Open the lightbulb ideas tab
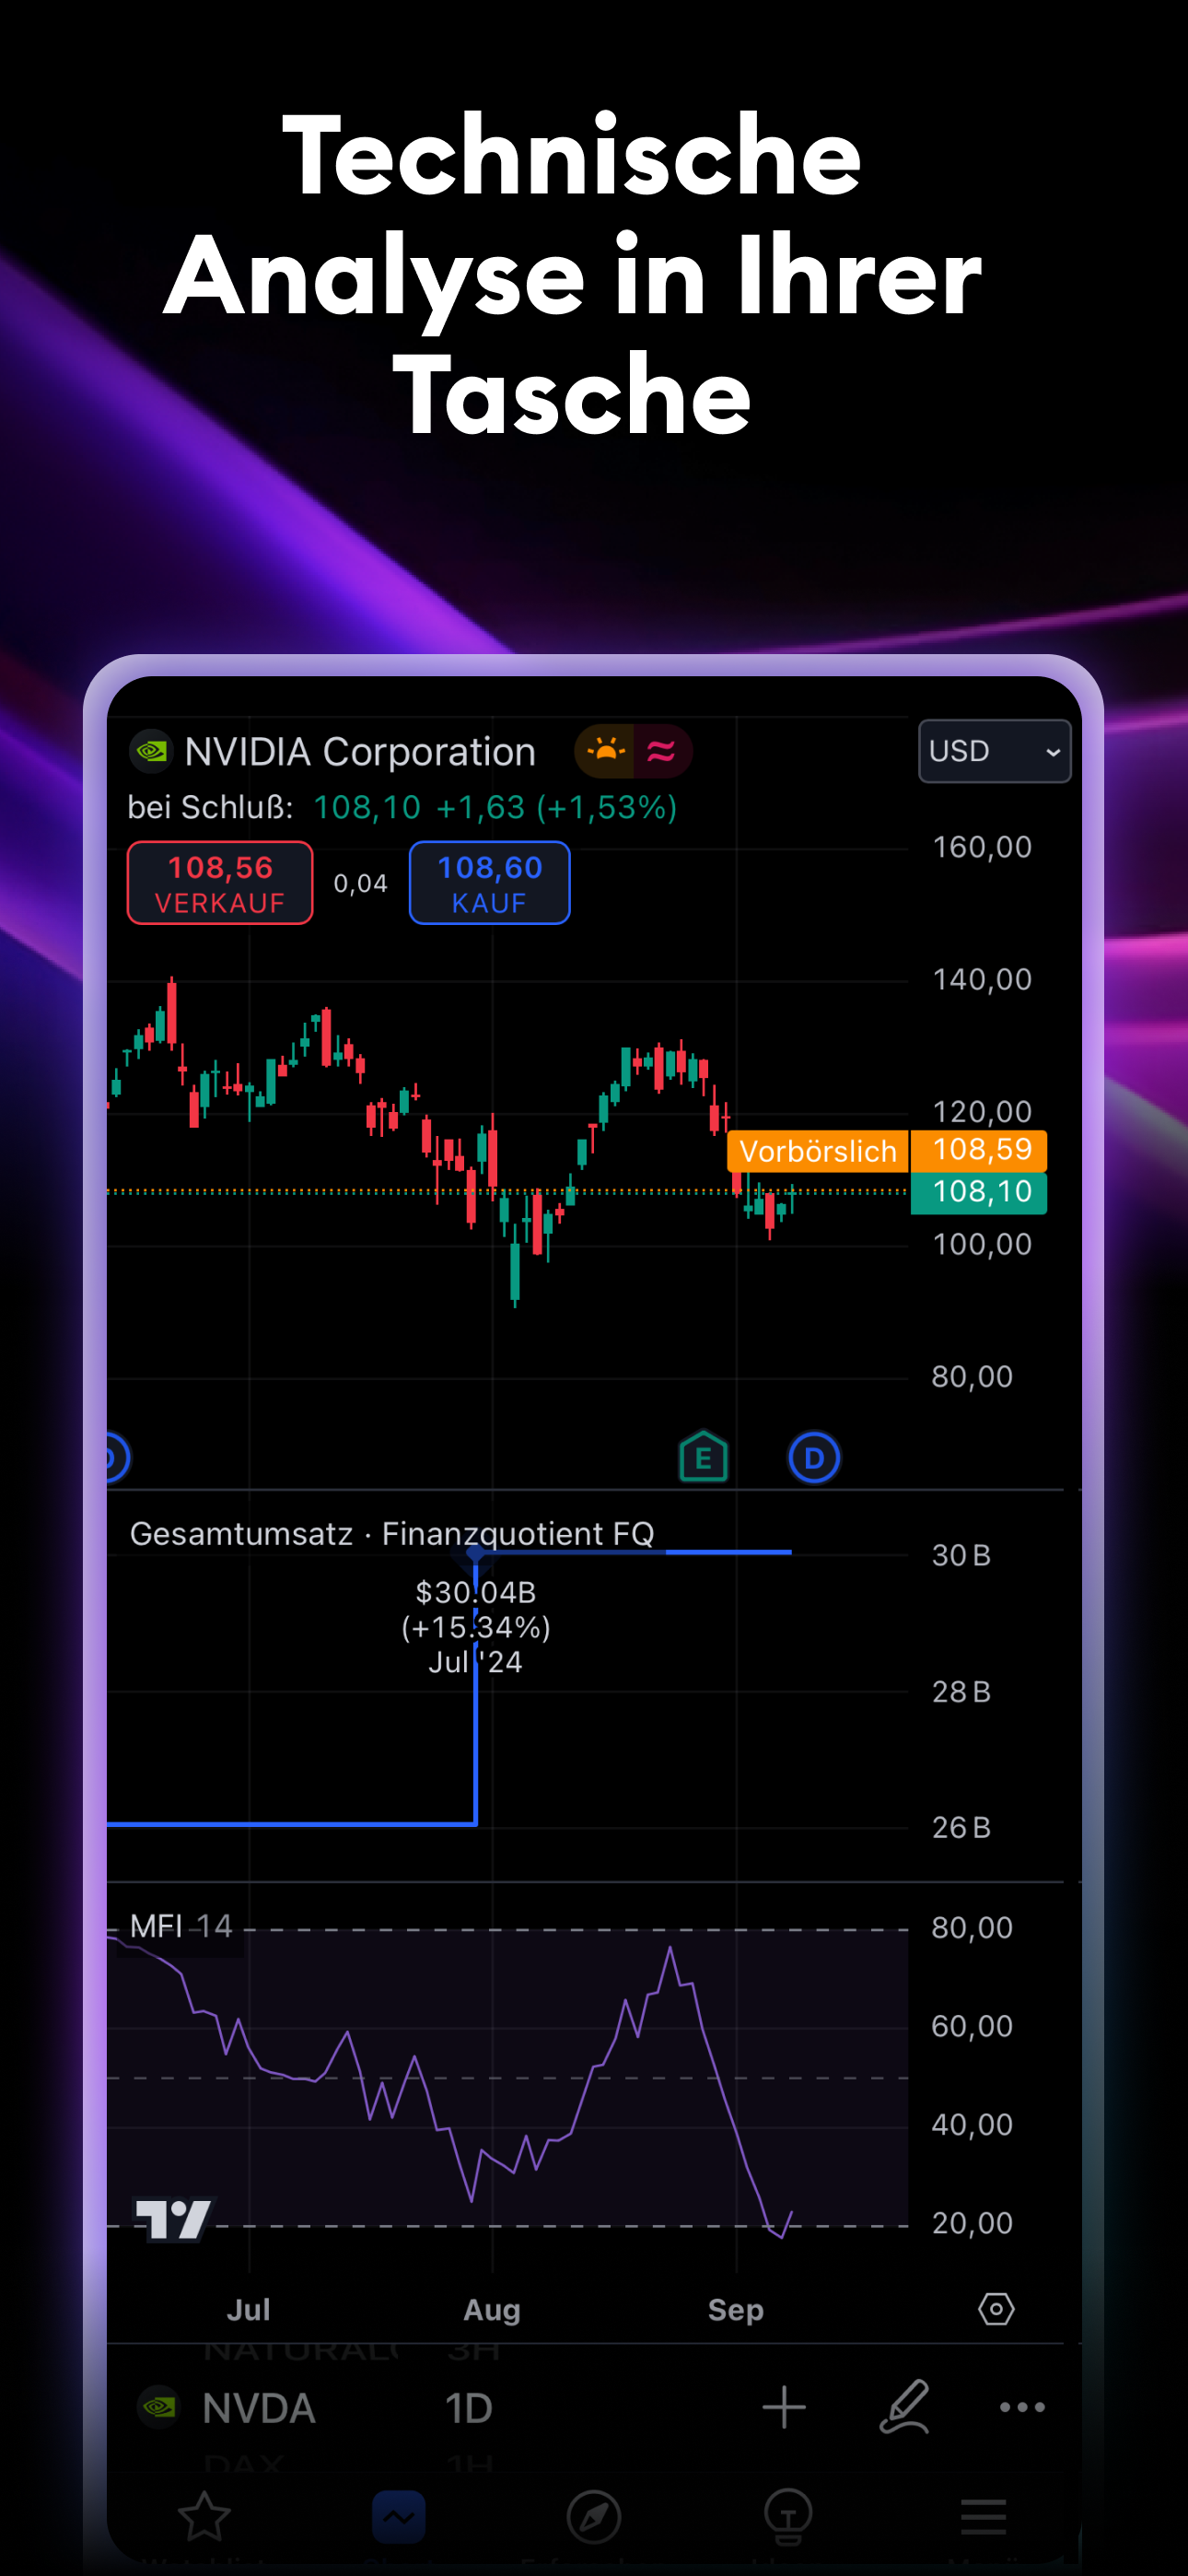The image size is (1188, 2576). [x=788, y=2516]
